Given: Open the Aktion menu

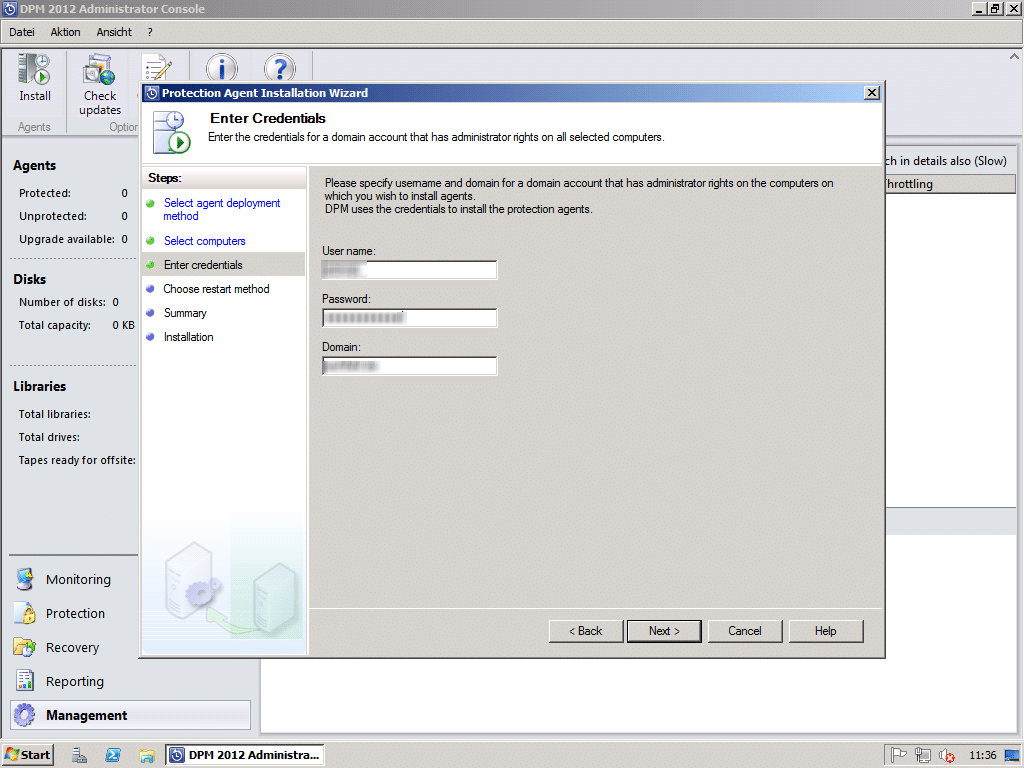Looking at the screenshot, I should [x=65, y=32].
